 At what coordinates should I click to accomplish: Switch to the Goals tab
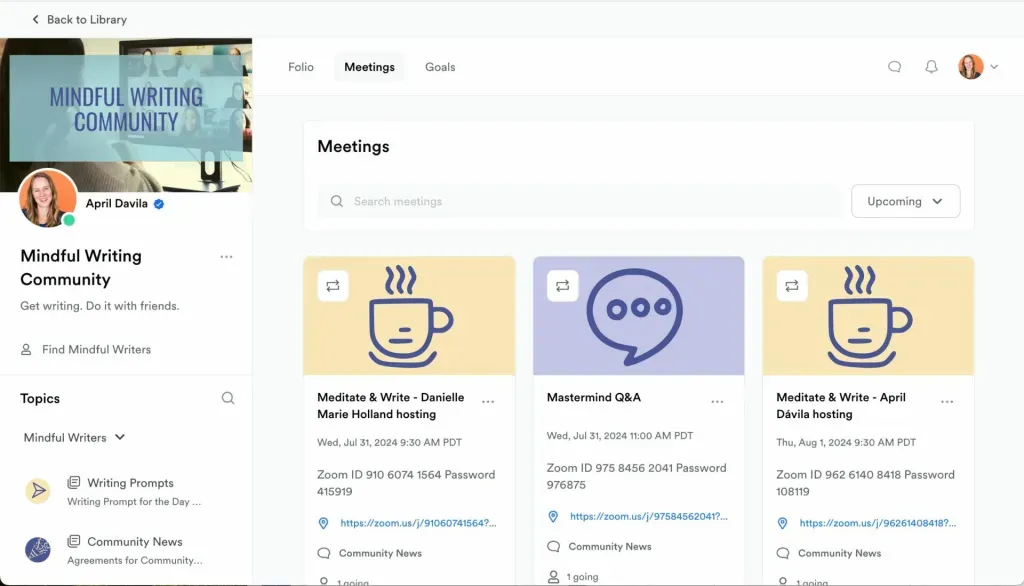point(440,67)
